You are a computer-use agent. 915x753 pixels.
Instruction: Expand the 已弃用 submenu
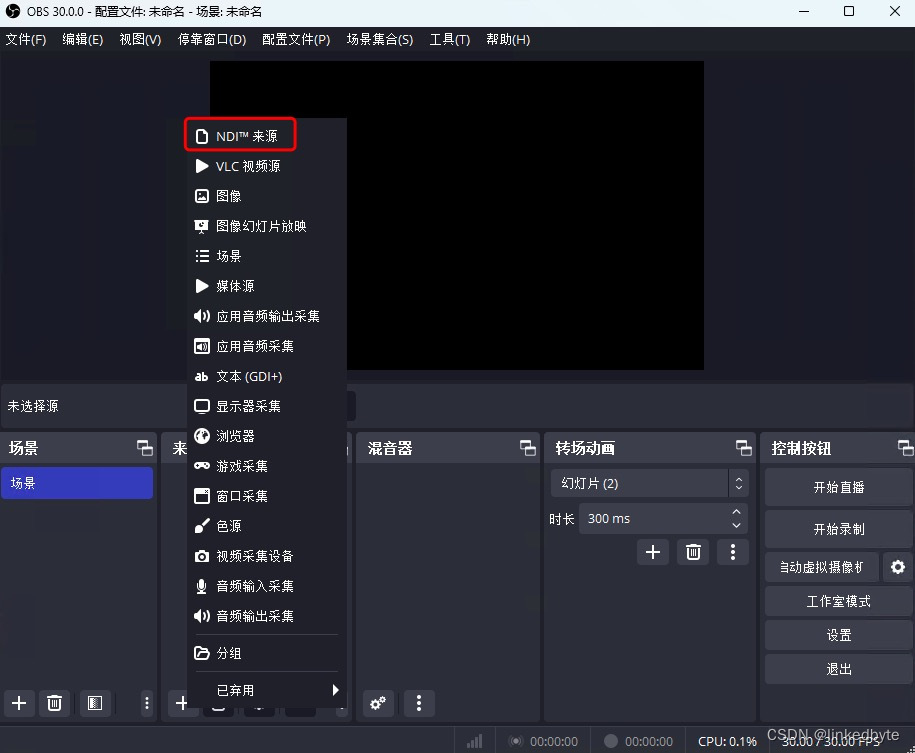pyautogui.click(x=267, y=691)
